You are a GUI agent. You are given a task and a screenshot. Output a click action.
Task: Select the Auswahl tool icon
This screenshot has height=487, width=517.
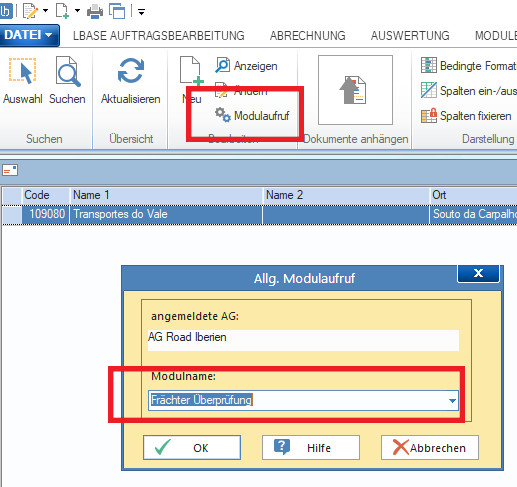click(22, 71)
